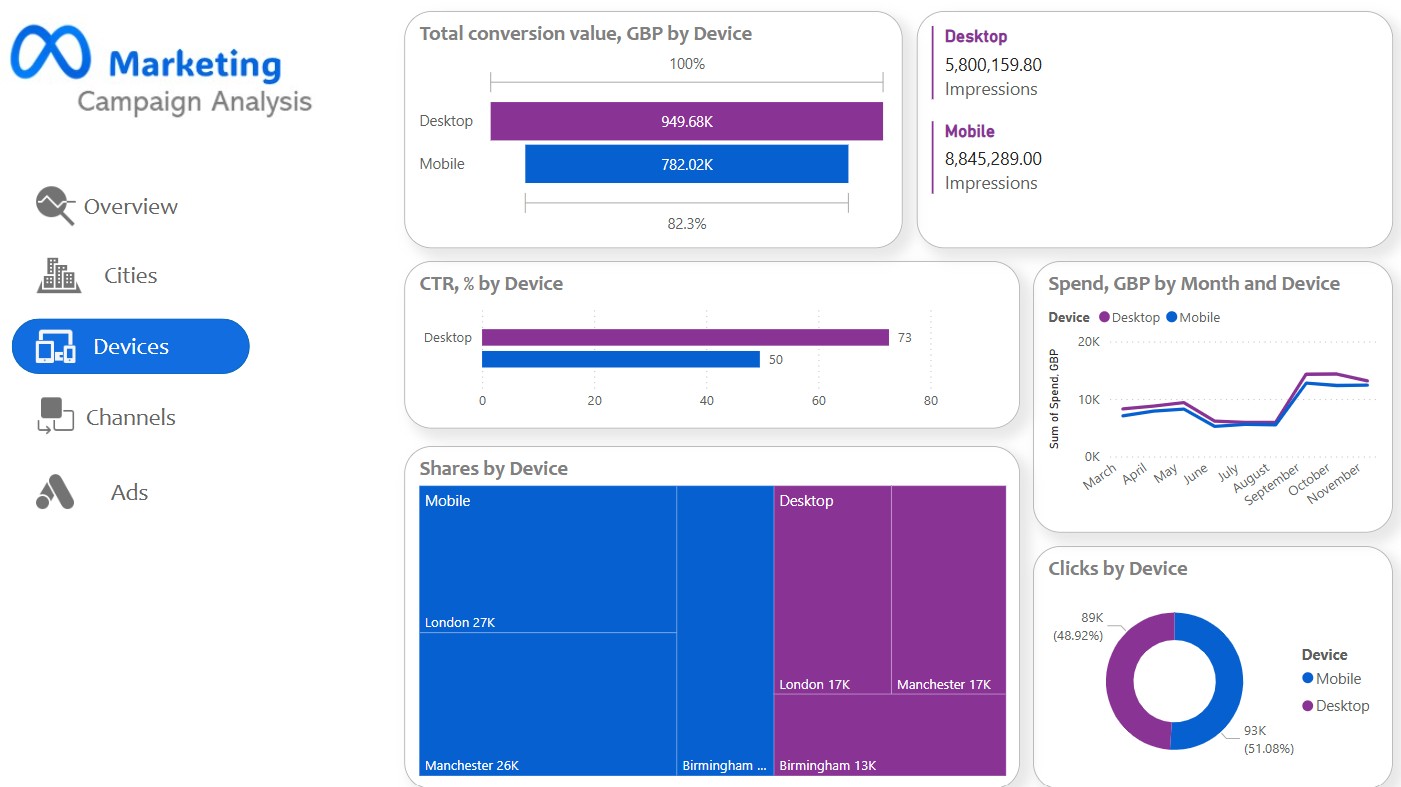
Task: Open the Overview page
Action: click(x=130, y=207)
